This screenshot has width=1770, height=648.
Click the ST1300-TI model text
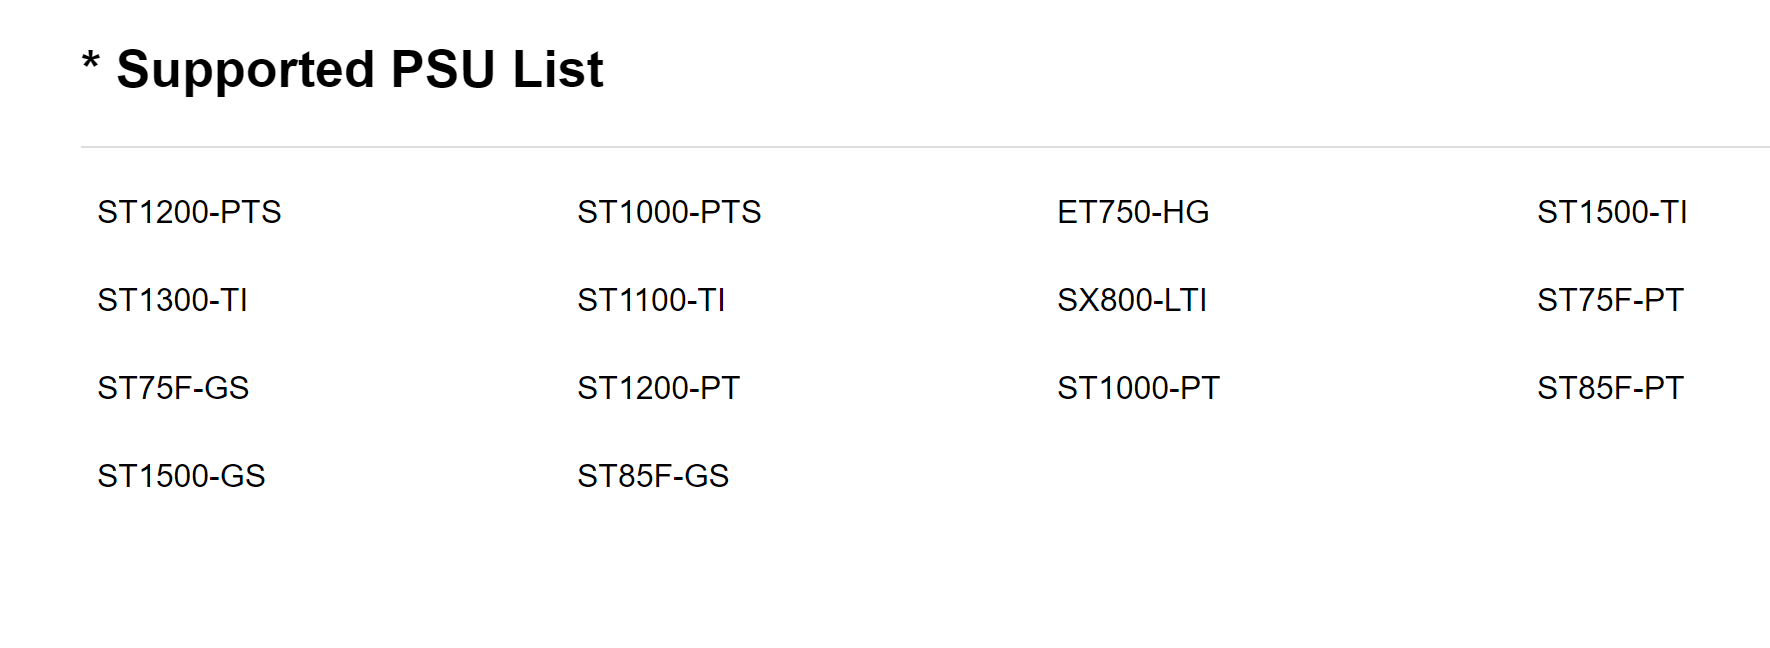(x=172, y=300)
